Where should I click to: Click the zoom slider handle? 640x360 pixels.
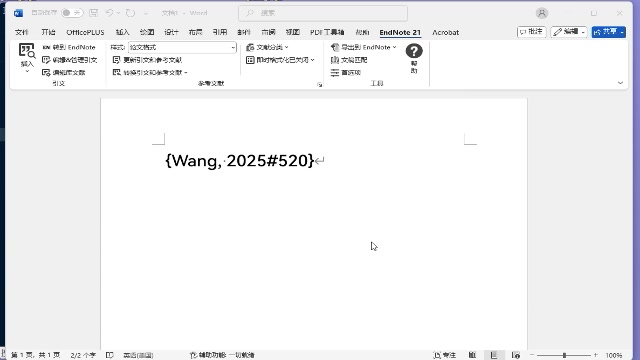pos(564,355)
